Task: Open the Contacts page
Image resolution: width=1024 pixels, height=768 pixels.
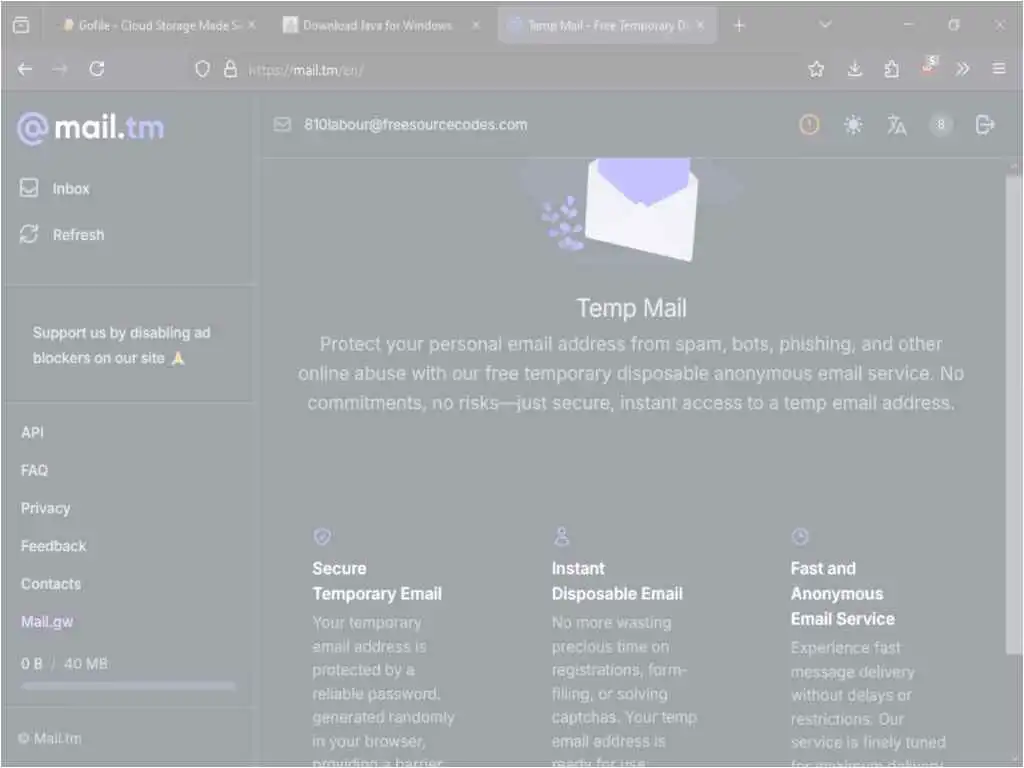Action: point(51,584)
